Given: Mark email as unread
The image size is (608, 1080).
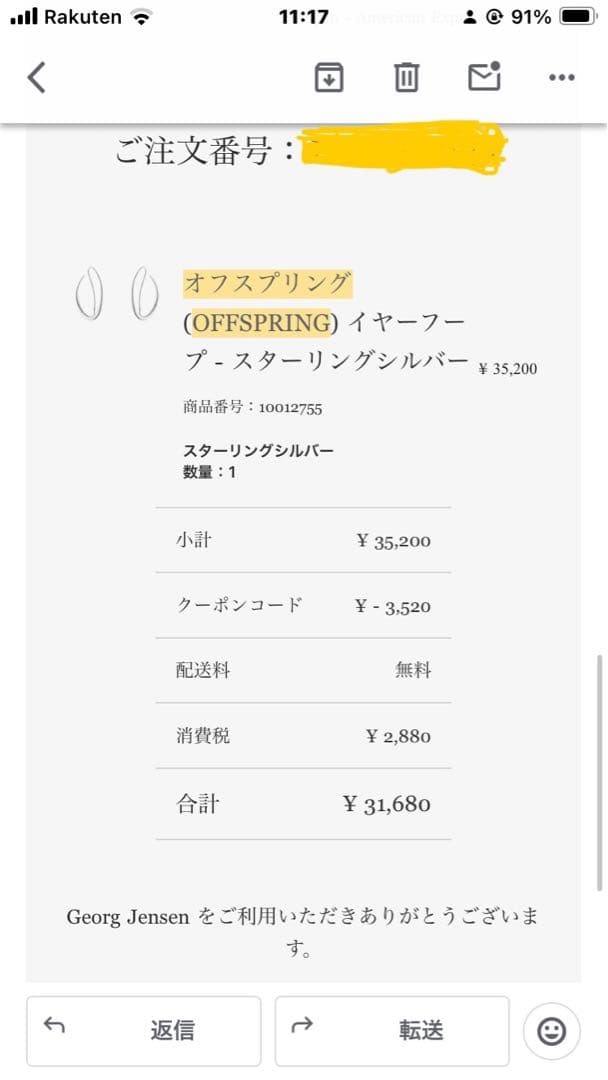Looking at the screenshot, I should point(484,76).
